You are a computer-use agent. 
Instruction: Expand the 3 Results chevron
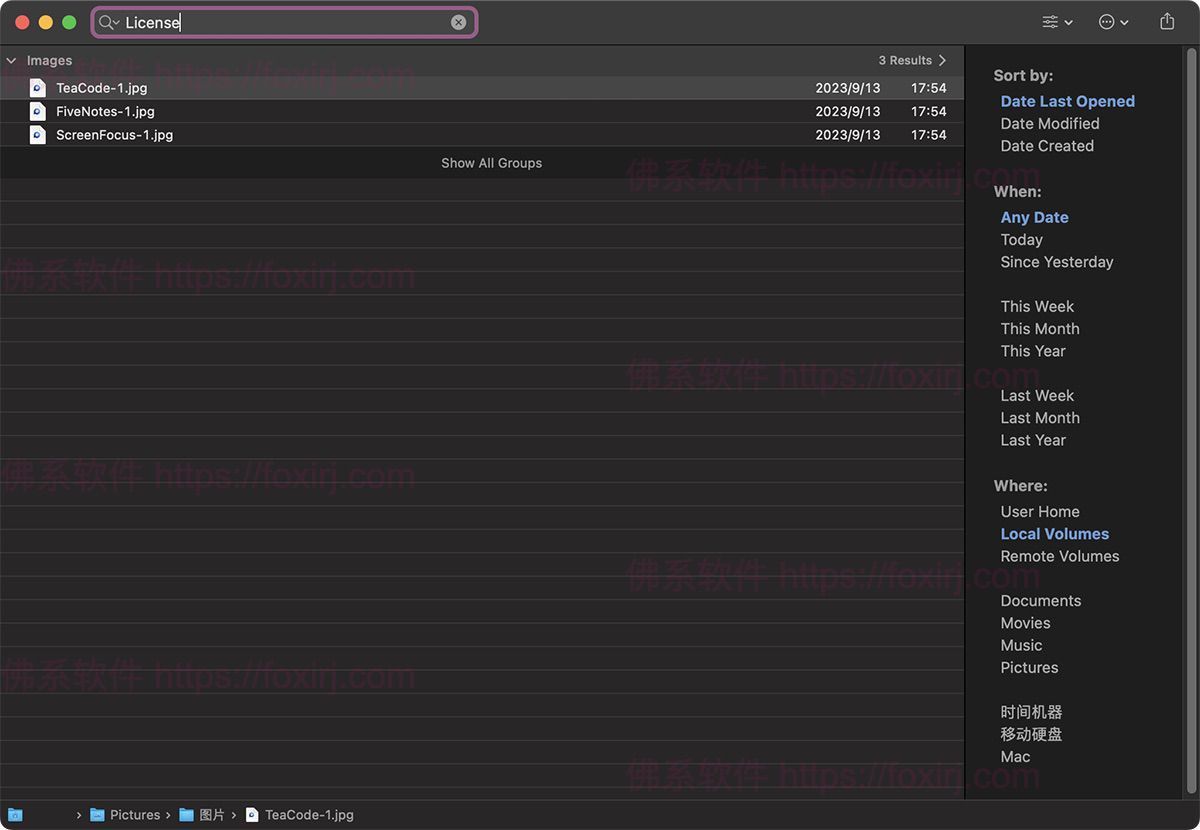(942, 61)
